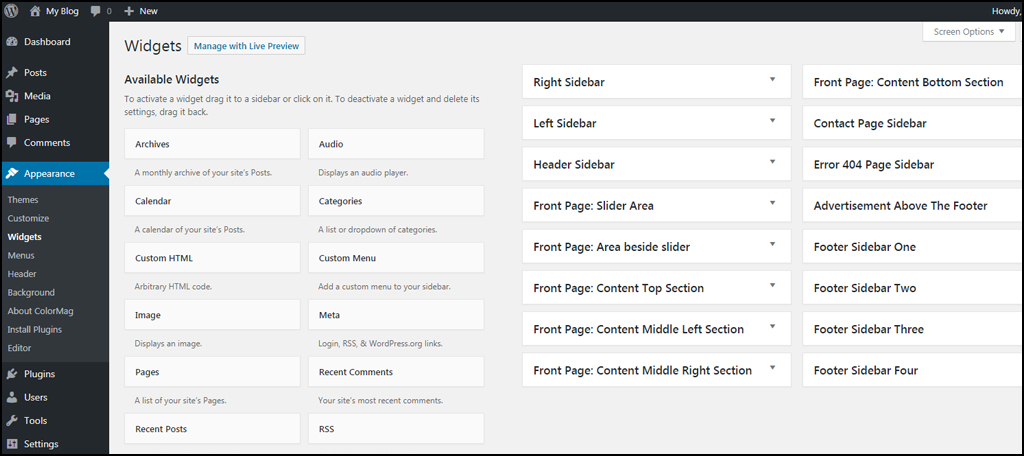This screenshot has height=456, width=1024.
Task: Click My Blog site link
Action: click(62, 11)
